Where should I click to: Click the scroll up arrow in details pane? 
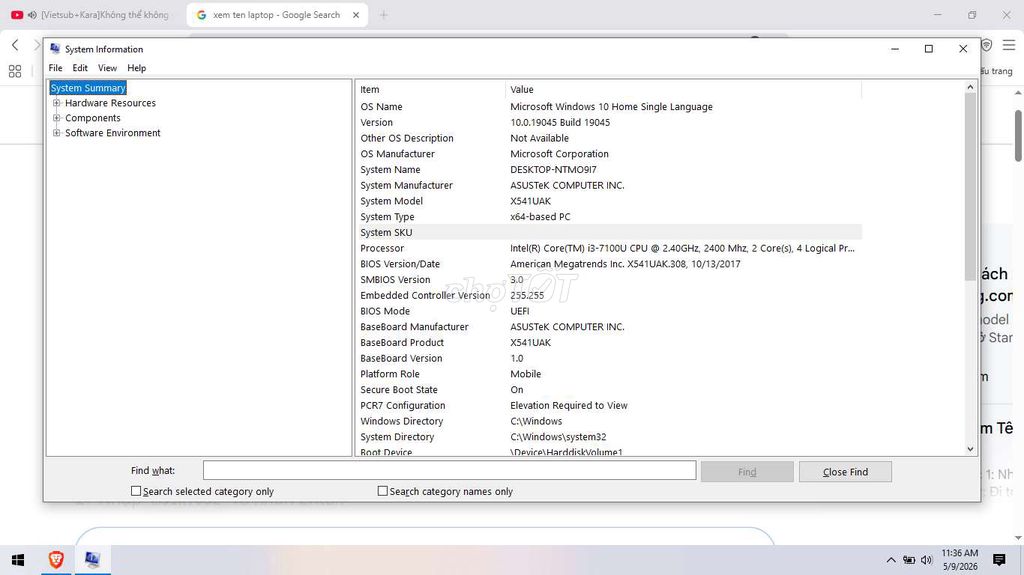pyautogui.click(x=970, y=87)
